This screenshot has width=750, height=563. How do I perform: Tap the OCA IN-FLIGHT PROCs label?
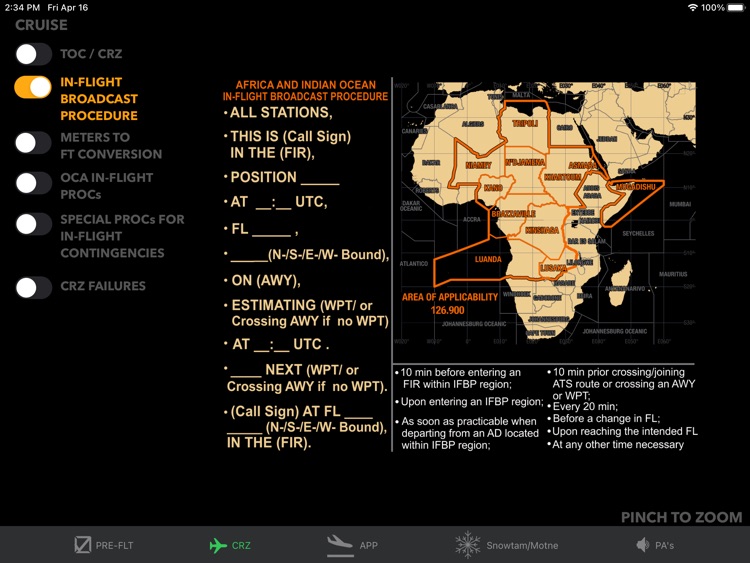pos(107,186)
